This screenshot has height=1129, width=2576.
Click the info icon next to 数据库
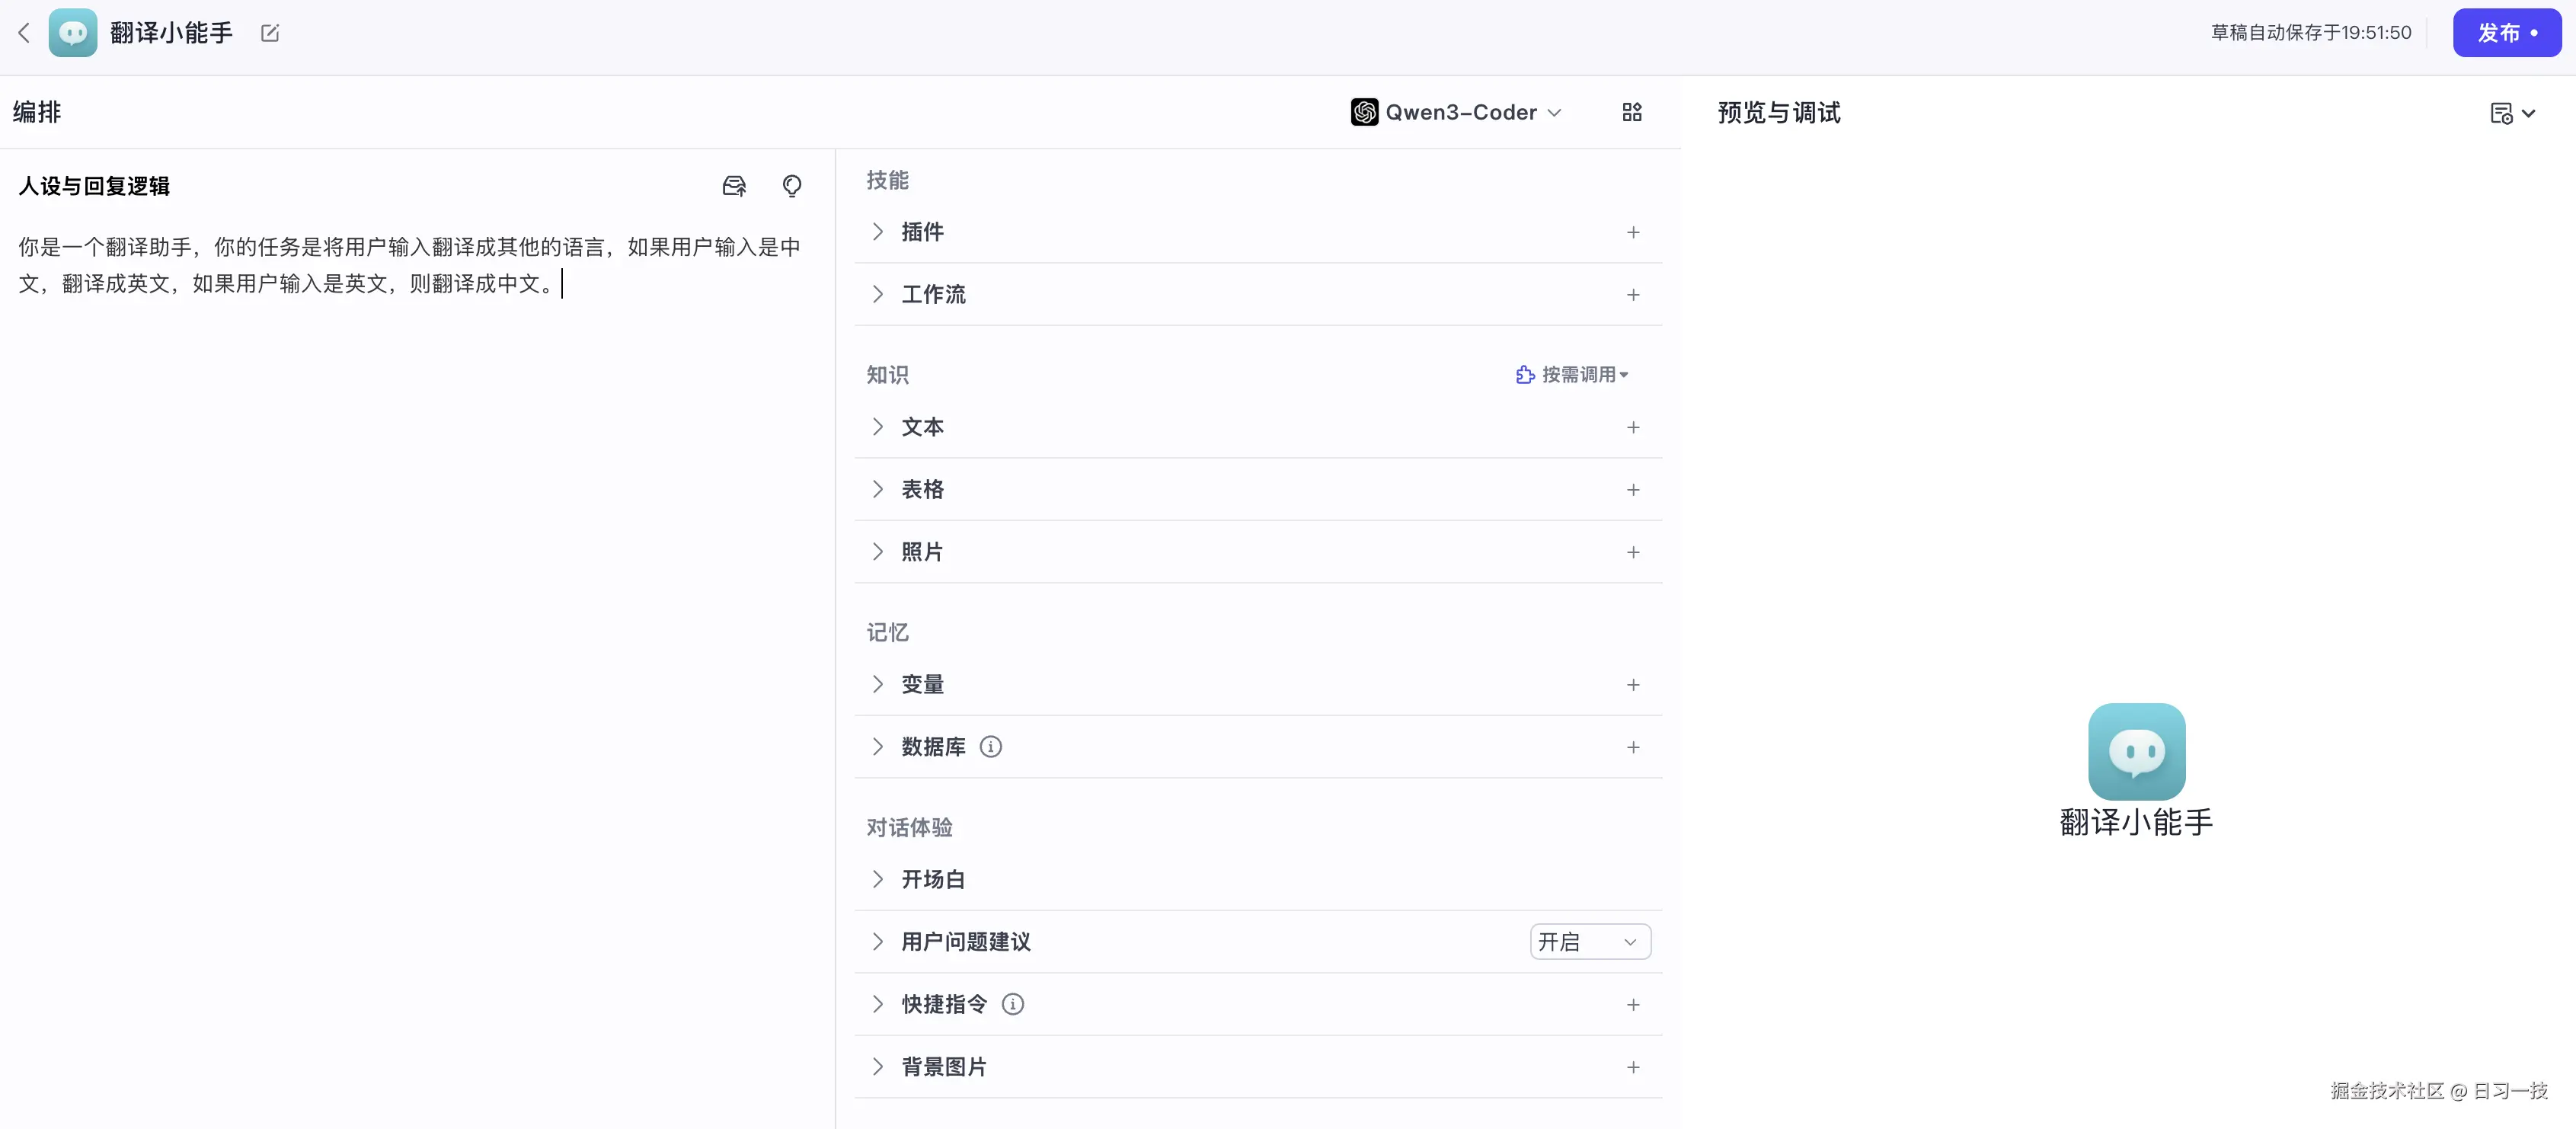(x=991, y=746)
